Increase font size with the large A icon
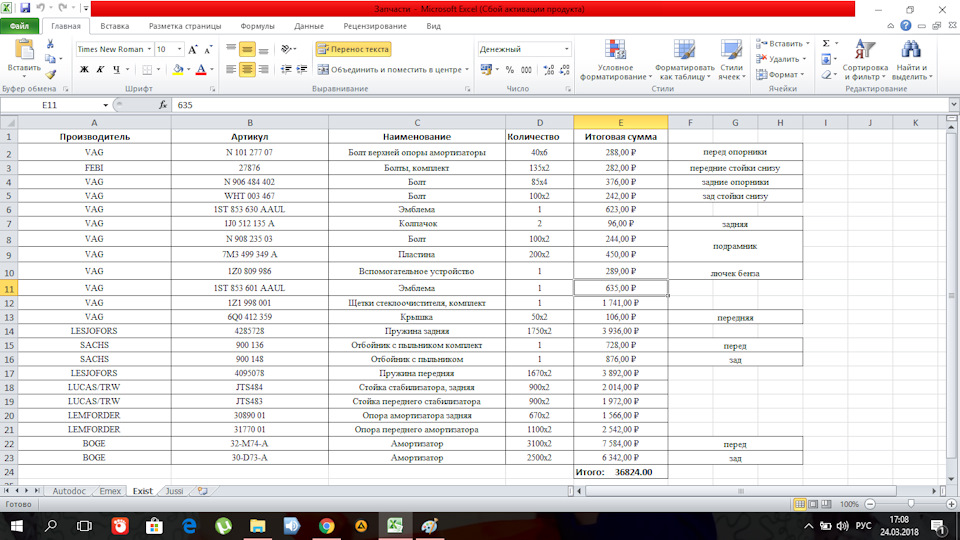 [193, 50]
